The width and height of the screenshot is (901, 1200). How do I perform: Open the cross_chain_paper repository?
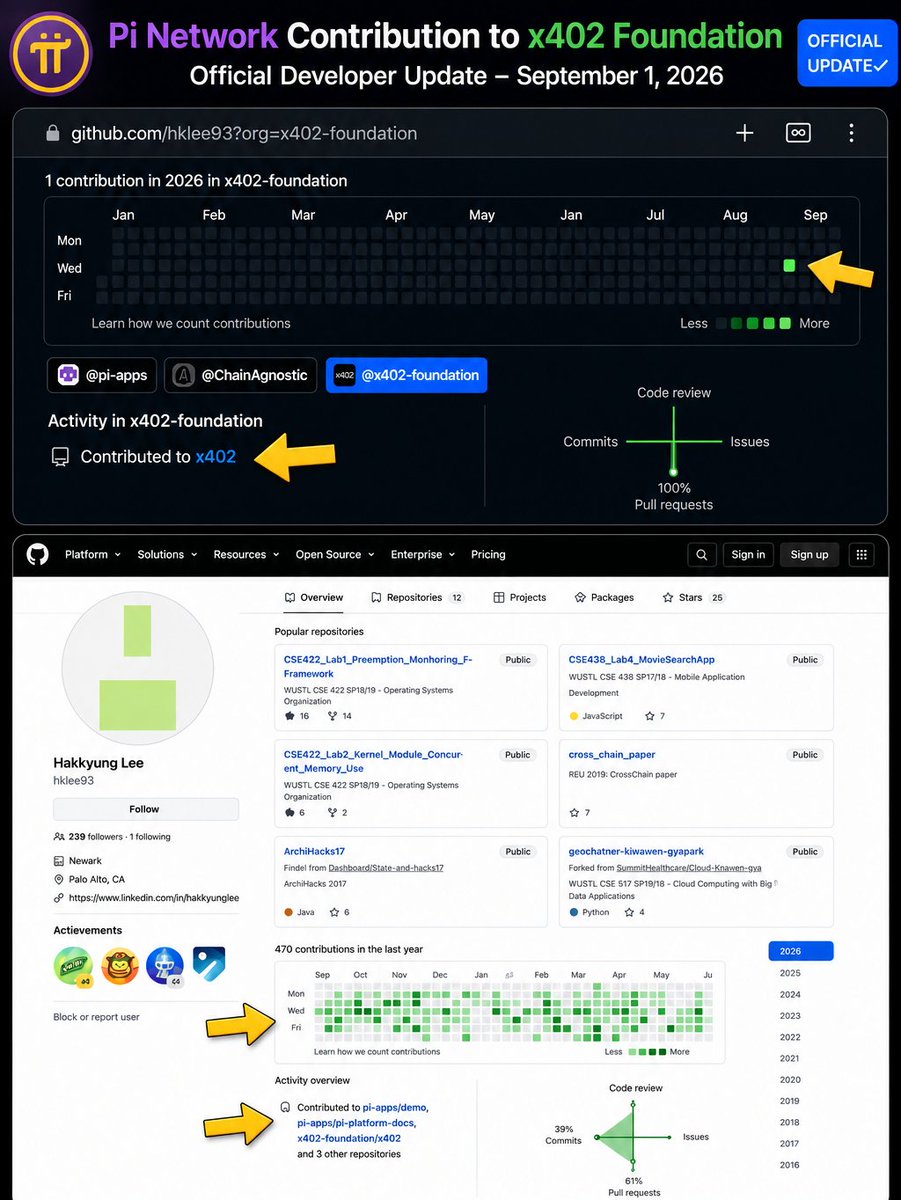(x=612, y=755)
